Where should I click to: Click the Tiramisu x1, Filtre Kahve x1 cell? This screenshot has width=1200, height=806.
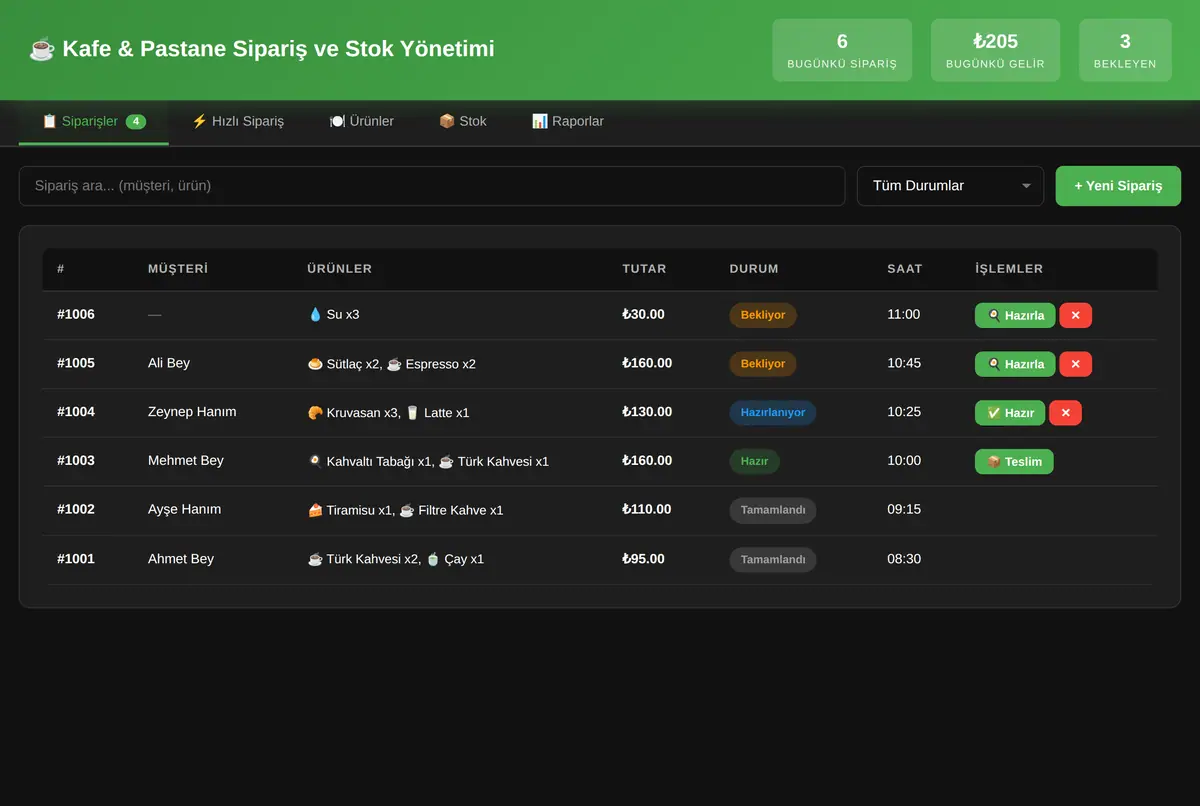(406, 510)
